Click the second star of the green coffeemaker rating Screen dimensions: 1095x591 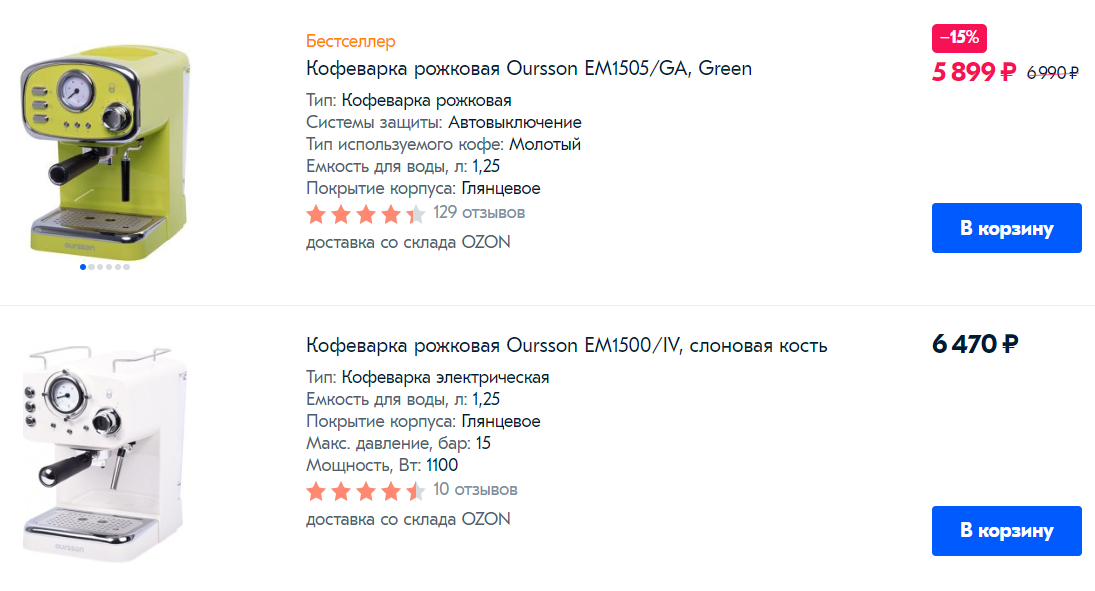tap(342, 213)
